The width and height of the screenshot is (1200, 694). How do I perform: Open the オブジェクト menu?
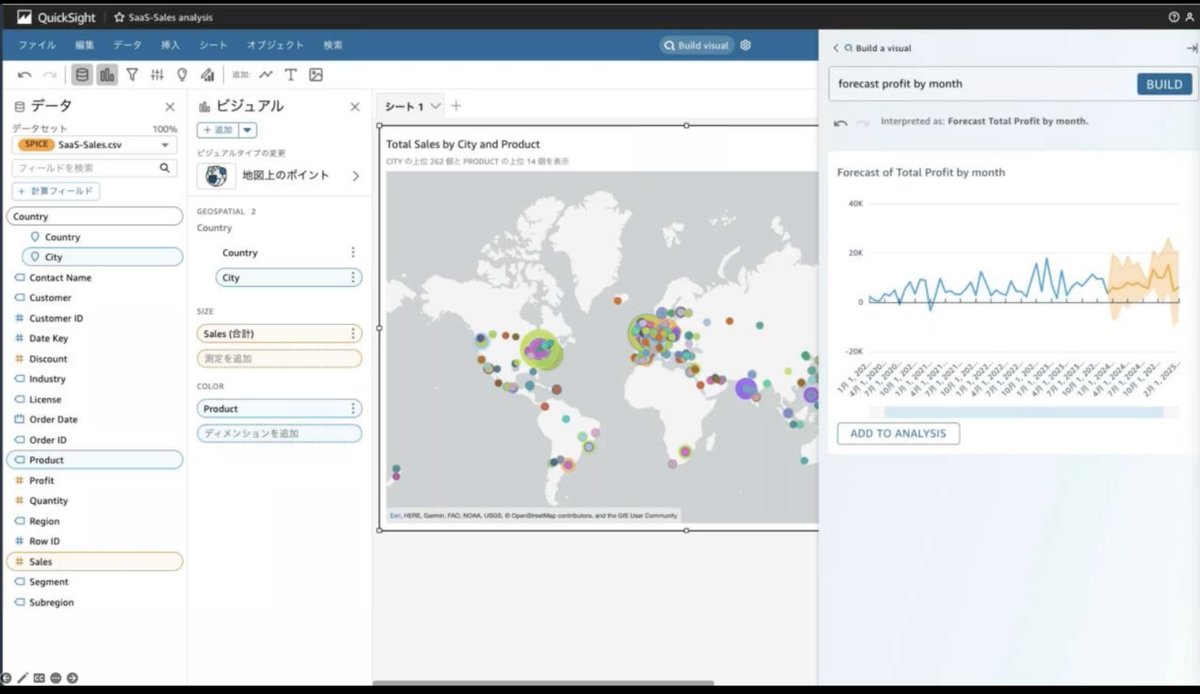click(x=275, y=45)
